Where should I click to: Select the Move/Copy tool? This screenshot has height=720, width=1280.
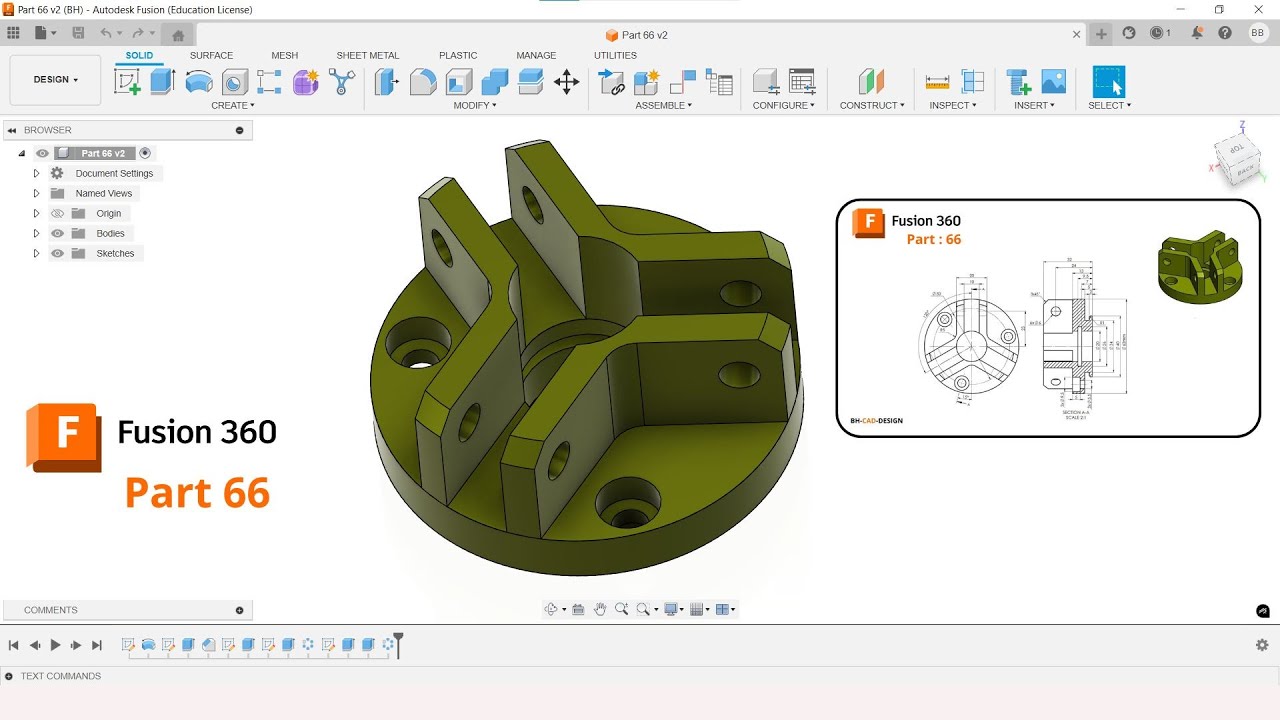(567, 82)
